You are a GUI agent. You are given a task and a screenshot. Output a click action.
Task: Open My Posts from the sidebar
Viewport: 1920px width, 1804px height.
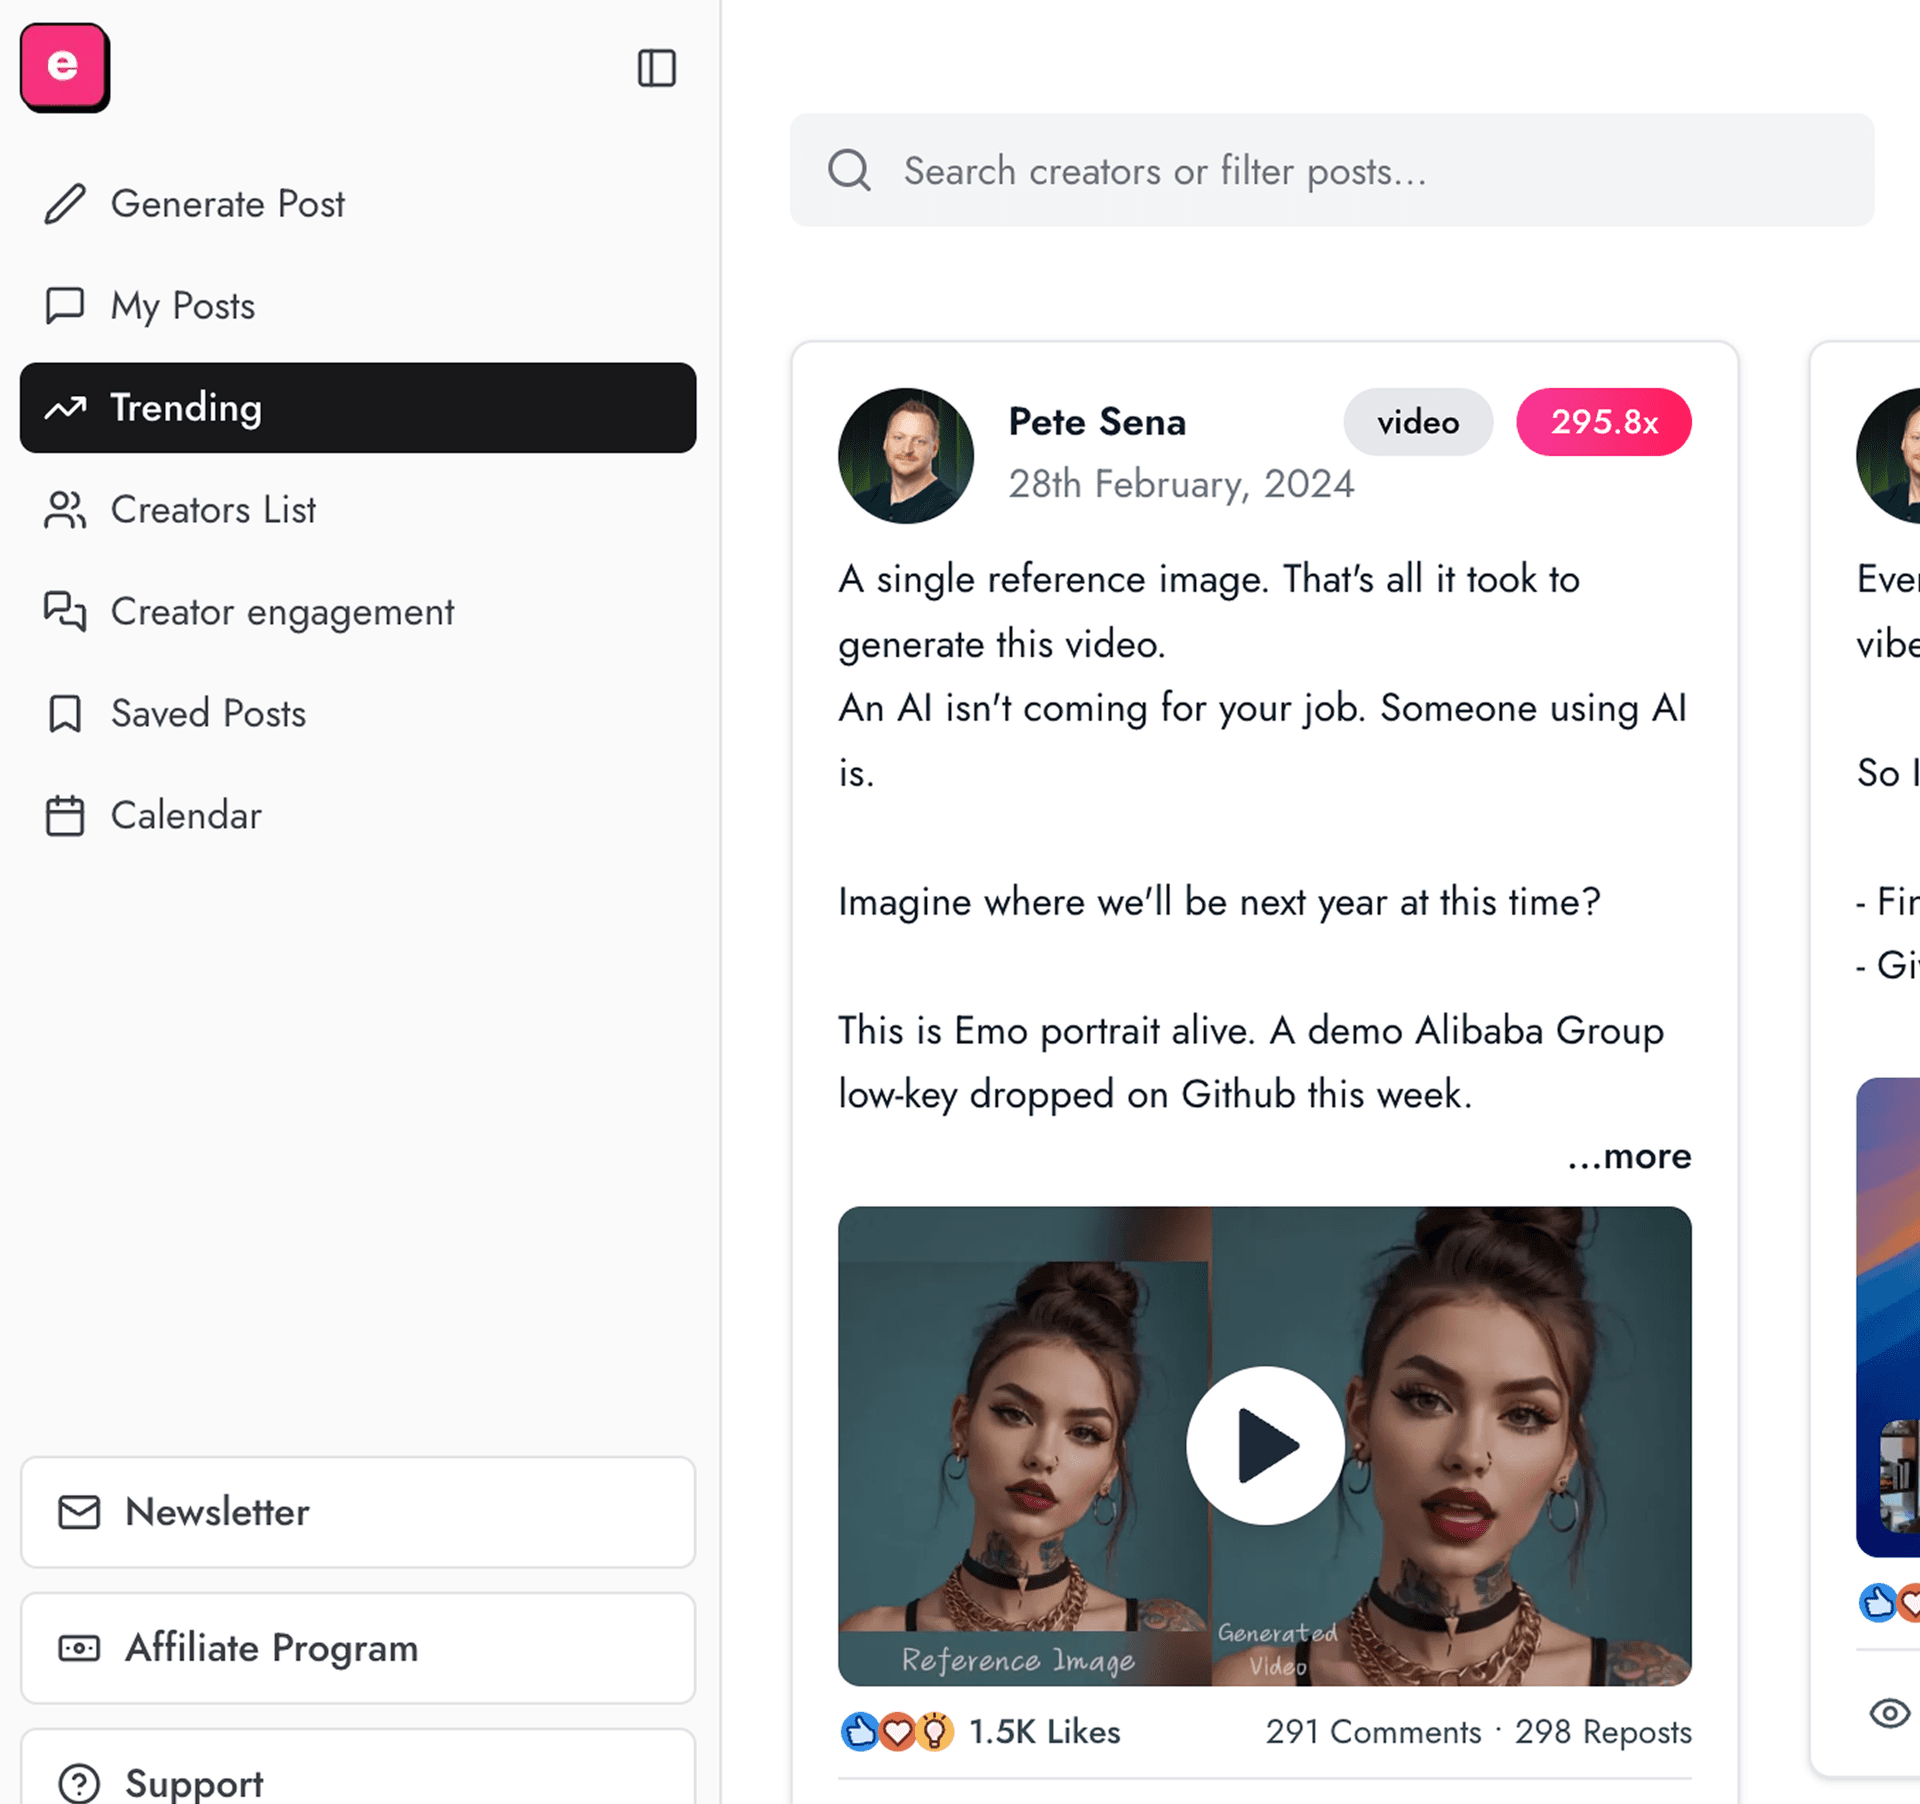pyautogui.click(x=180, y=306)
